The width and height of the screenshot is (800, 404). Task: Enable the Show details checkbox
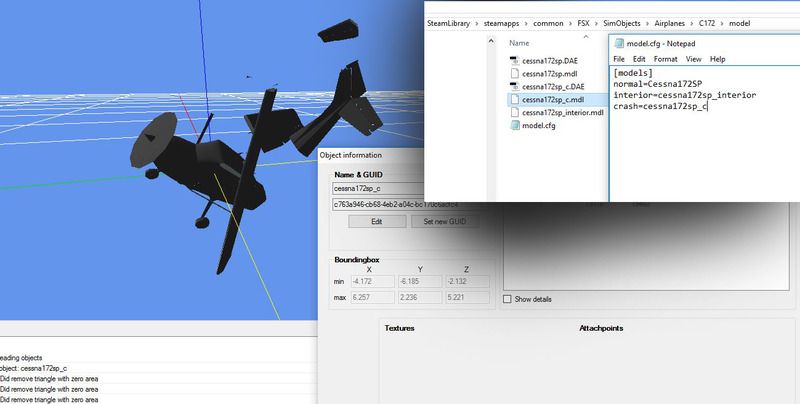click(508, 299)
